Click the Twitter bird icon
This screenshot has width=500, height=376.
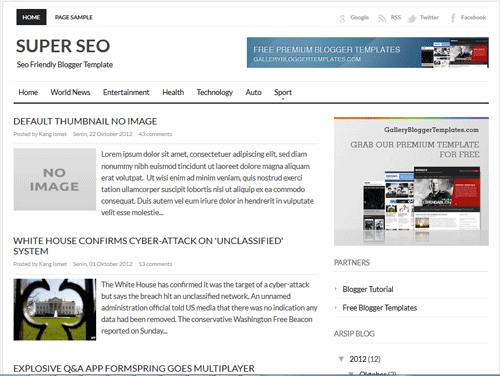[412, 18]
